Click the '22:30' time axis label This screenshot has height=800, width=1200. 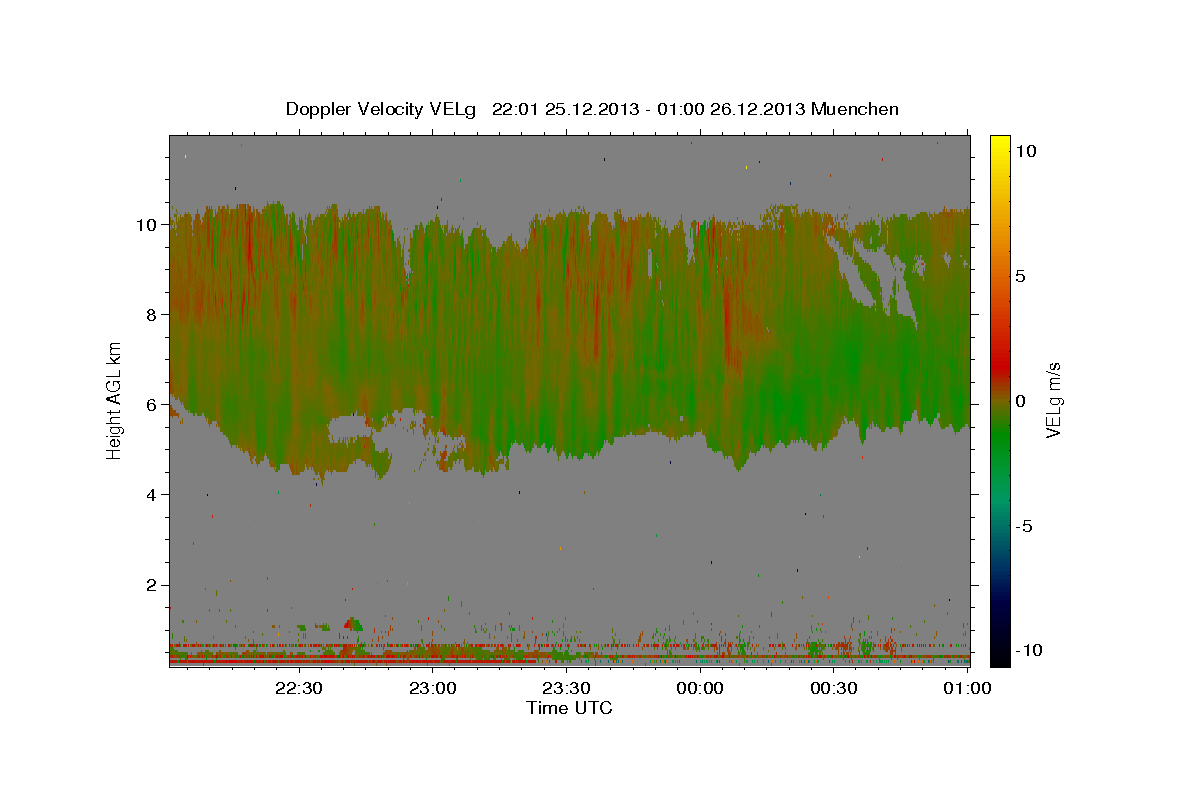tap(300, 688)
